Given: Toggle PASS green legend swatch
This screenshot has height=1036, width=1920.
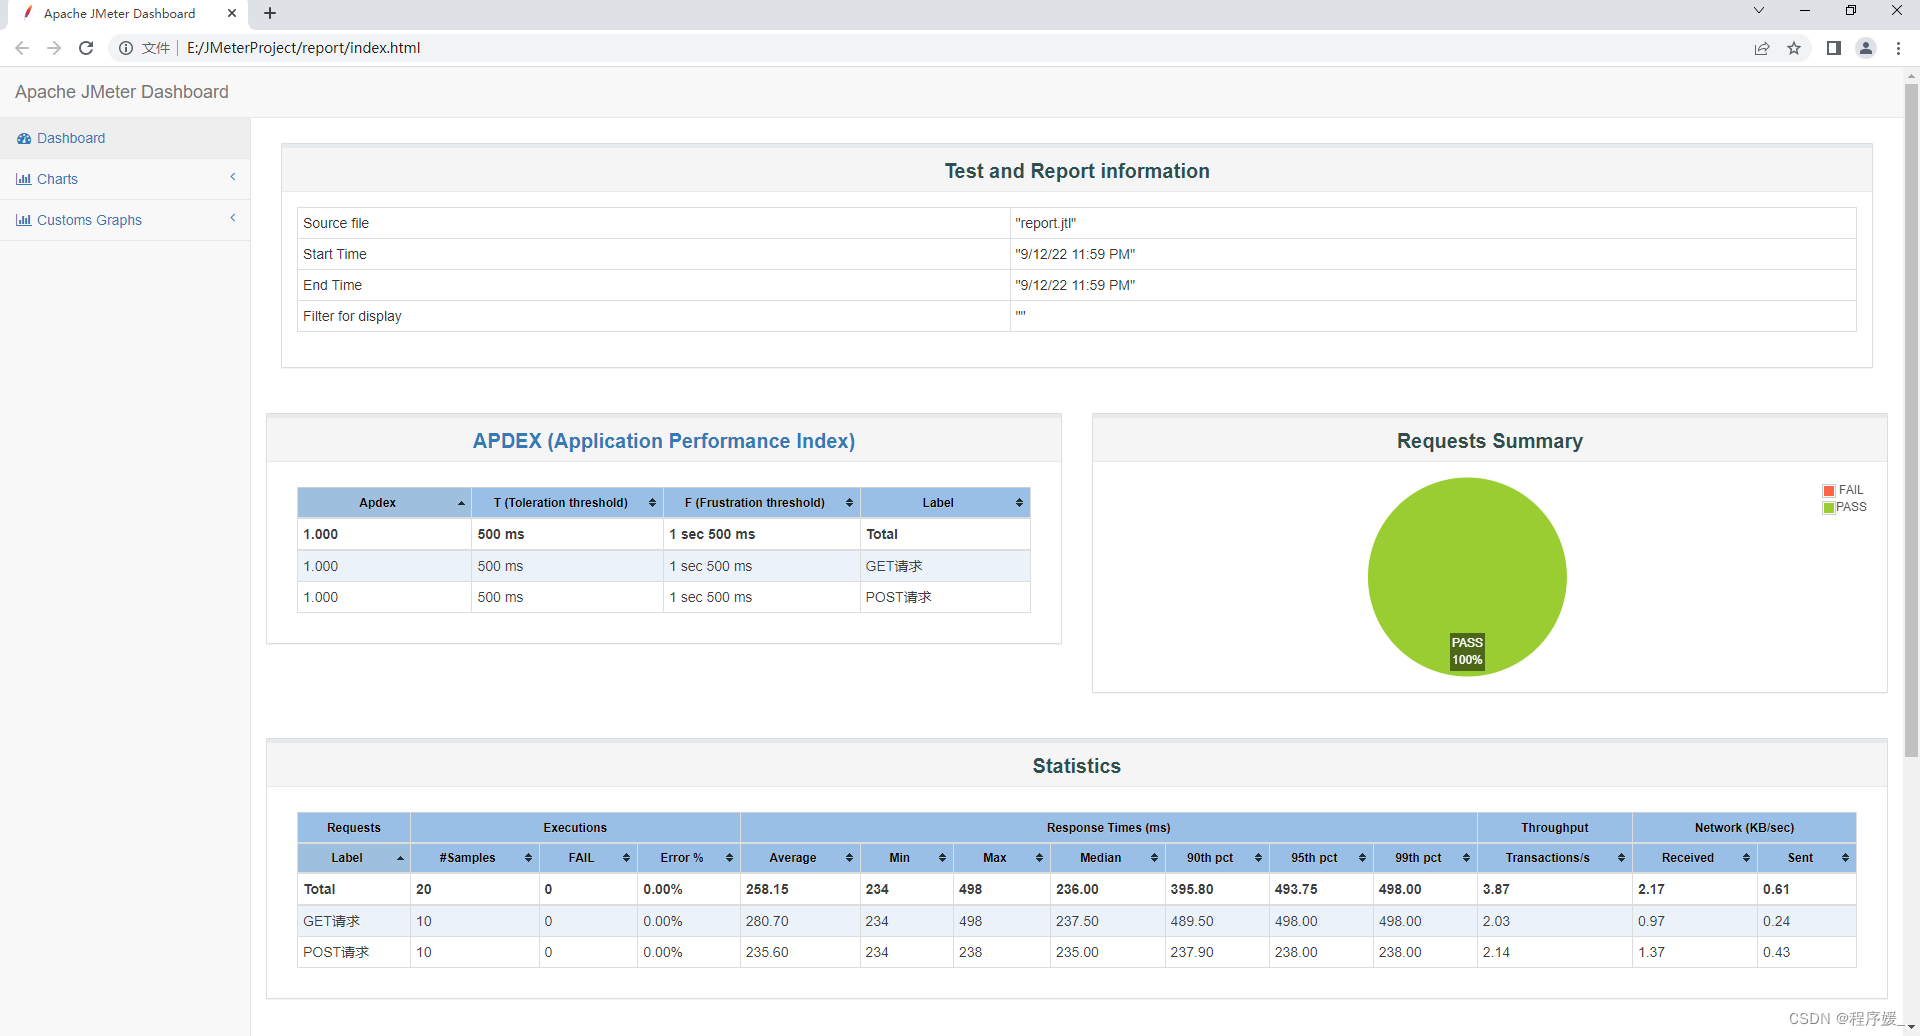Looking at the screenshot, I should [1829, 508].
